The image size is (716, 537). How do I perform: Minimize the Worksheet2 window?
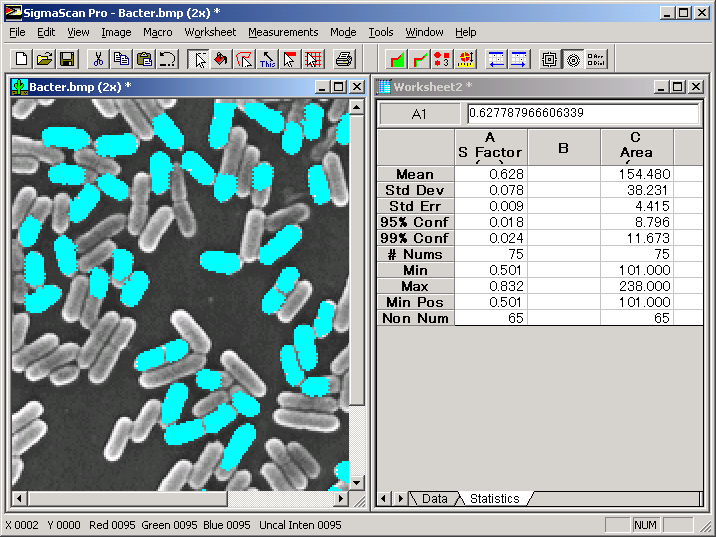(661, 87)
